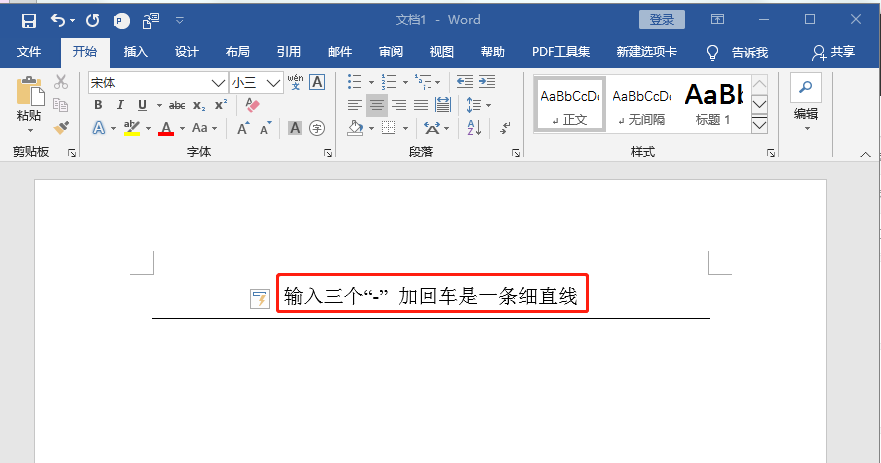Open underline style dropdown arrow
The width and height of the screenshot is (881, 463).
coord(159,105)
